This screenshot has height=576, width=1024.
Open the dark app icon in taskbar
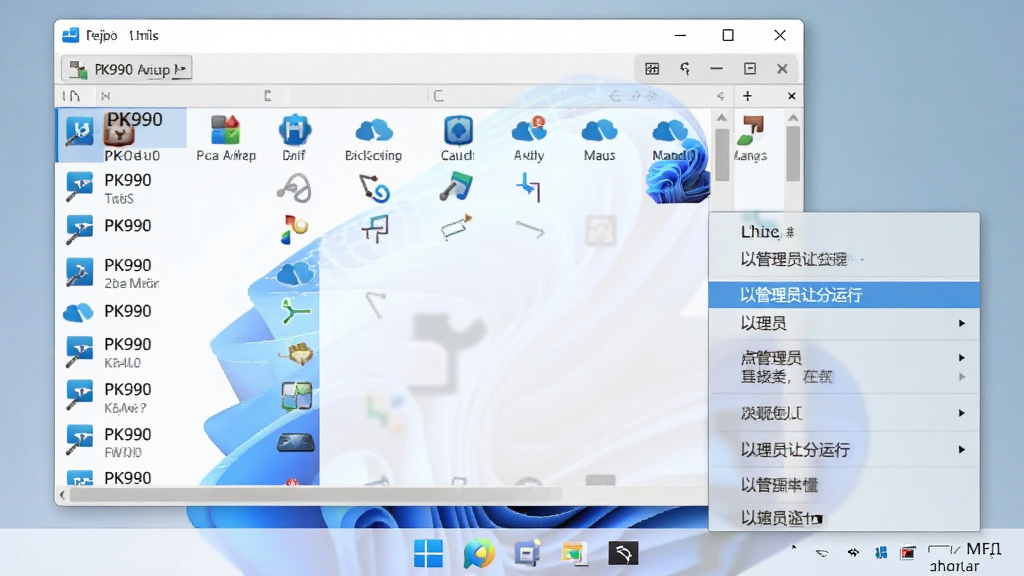623,554
